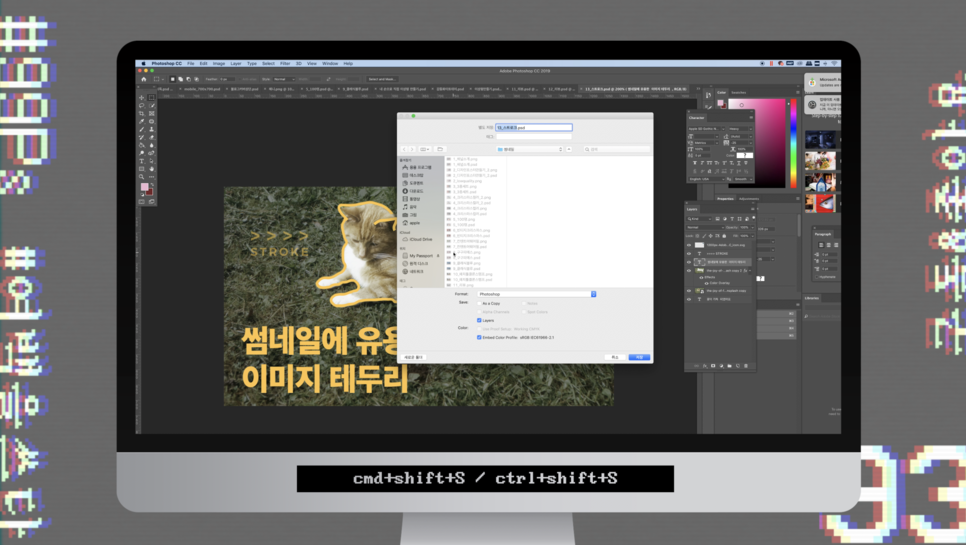The height and width of the screenshot is (545, 966).
Task: Click the blue Save button in dialog
Action: coord(639,357)
